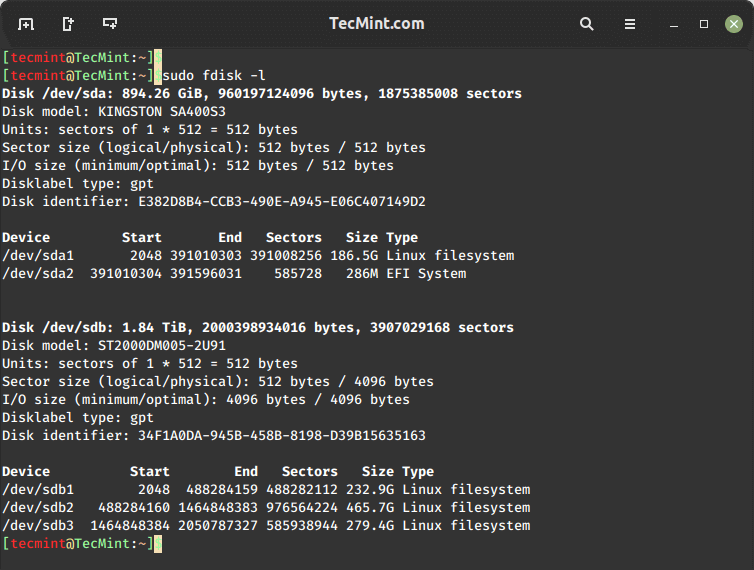Add a terminal to the right
754x570 pixels.
point(68,23)
